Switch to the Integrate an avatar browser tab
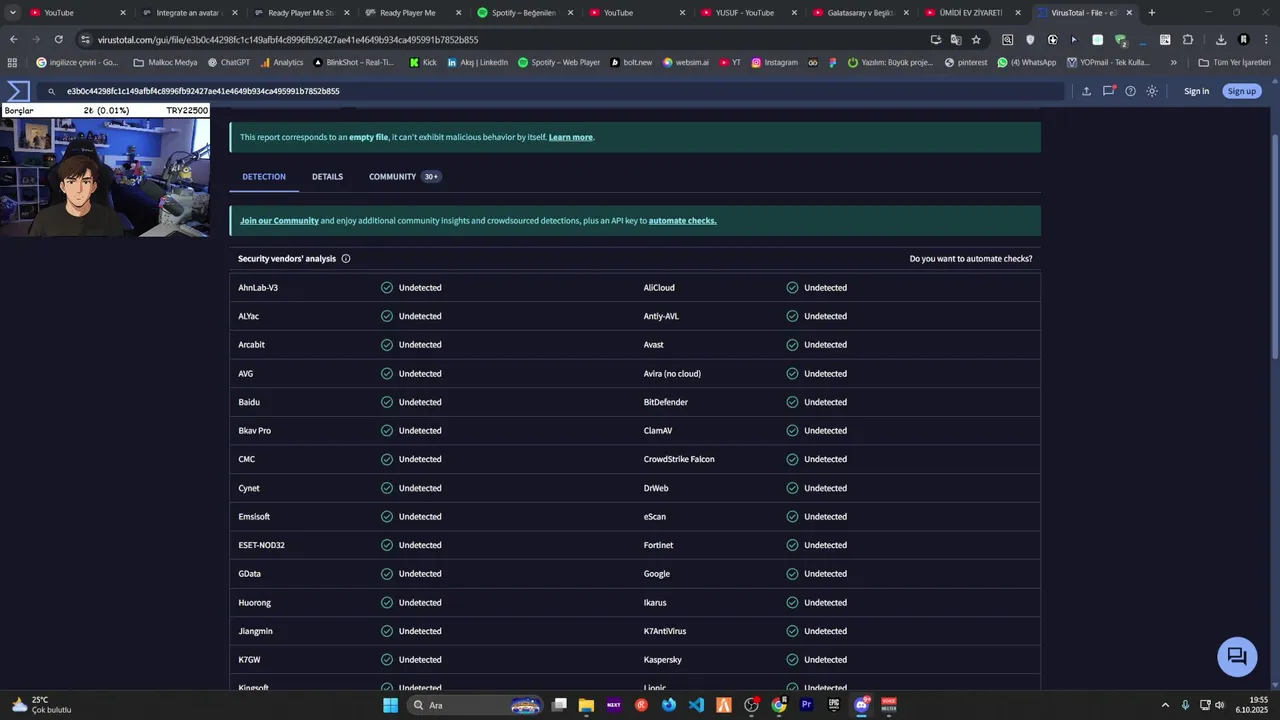This screenshot has width=1280, height=720. click(191, 13)
